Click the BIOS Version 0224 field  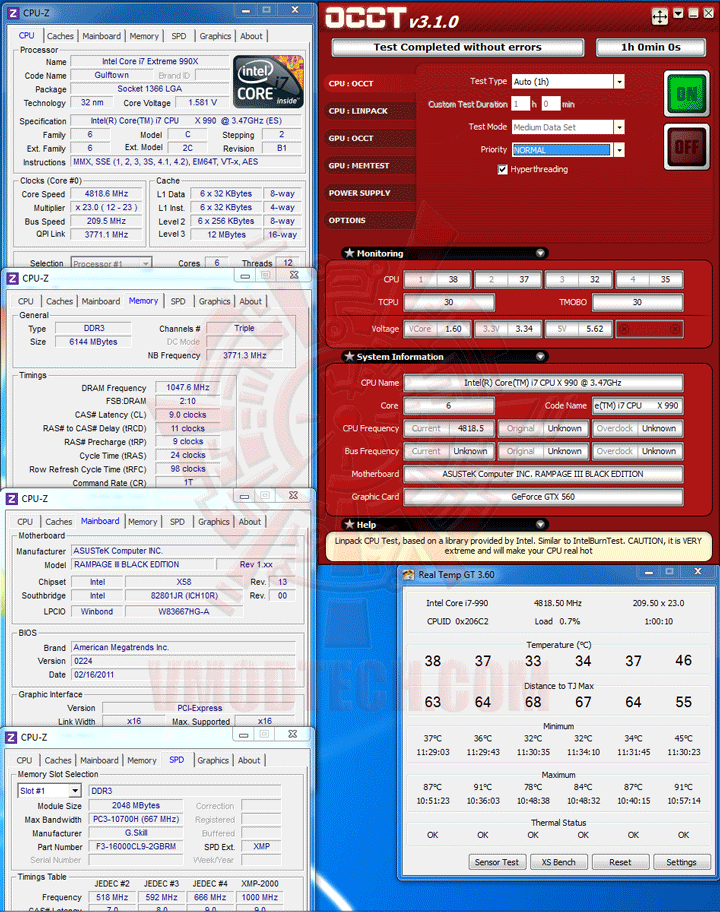click(183, 661)
